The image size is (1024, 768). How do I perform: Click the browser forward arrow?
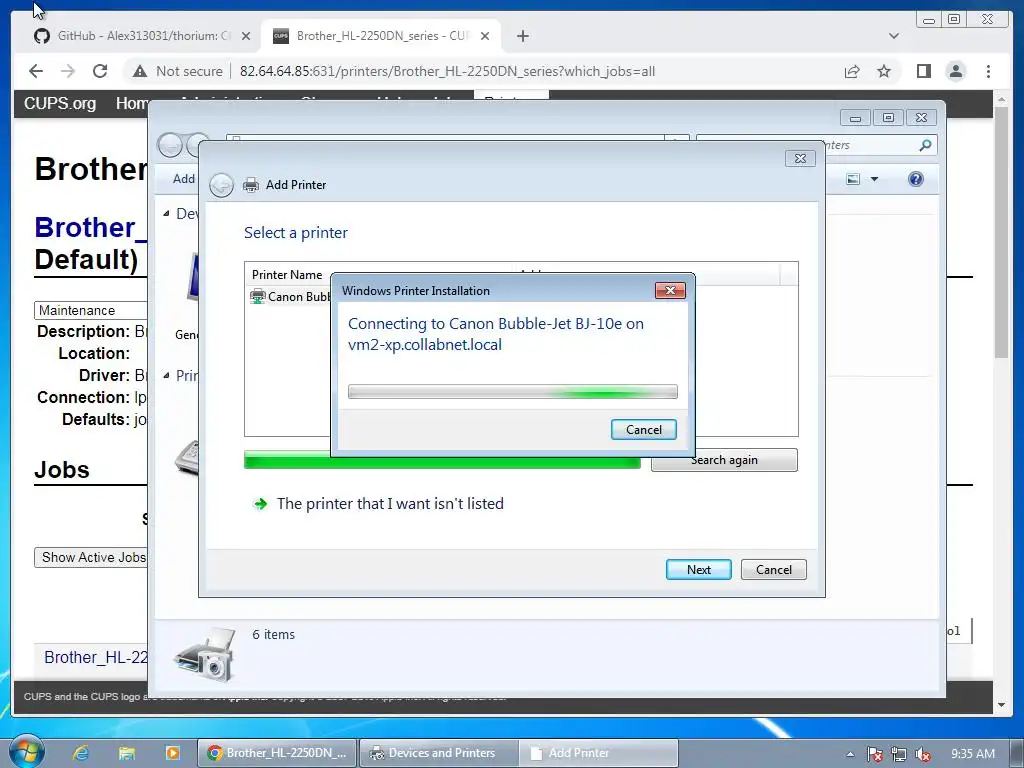(x=68, y=71)
